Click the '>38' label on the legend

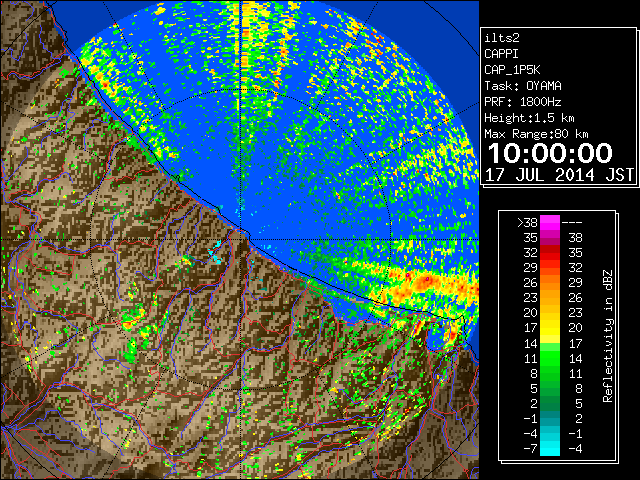click(527, 223)
